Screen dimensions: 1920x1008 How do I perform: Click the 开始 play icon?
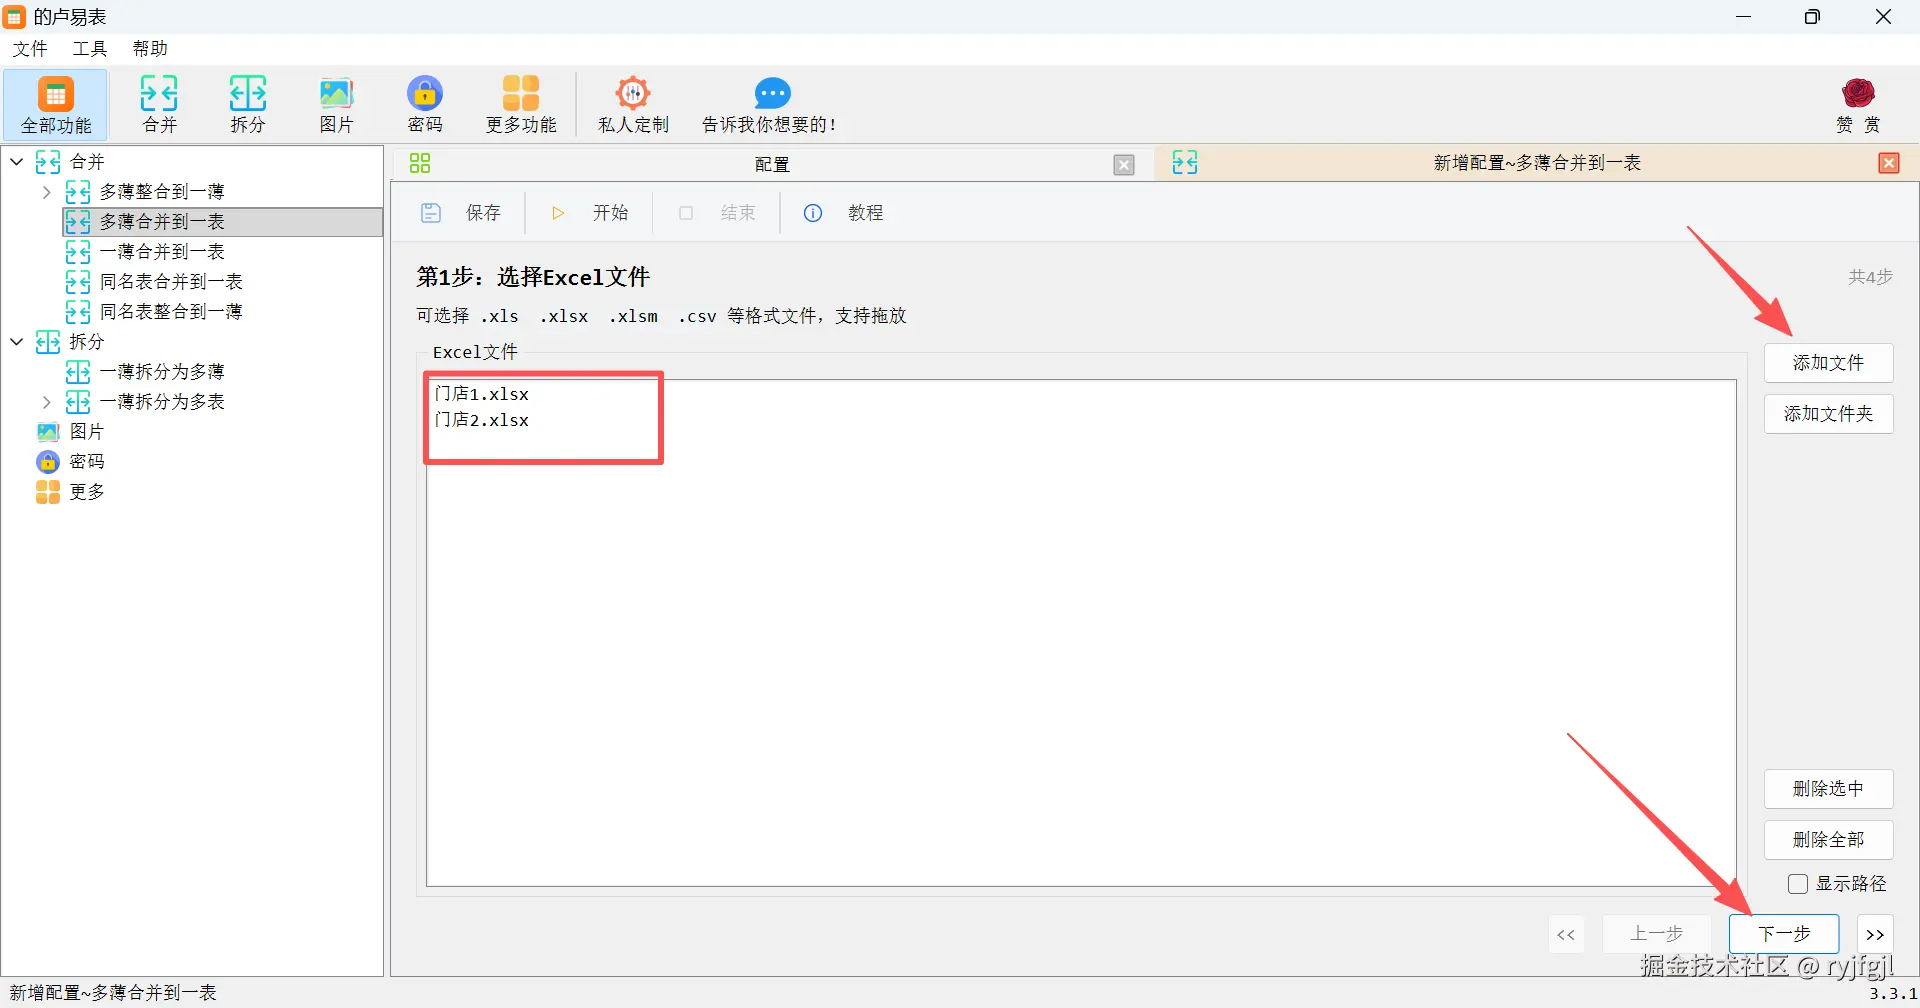tap(558, 213)
